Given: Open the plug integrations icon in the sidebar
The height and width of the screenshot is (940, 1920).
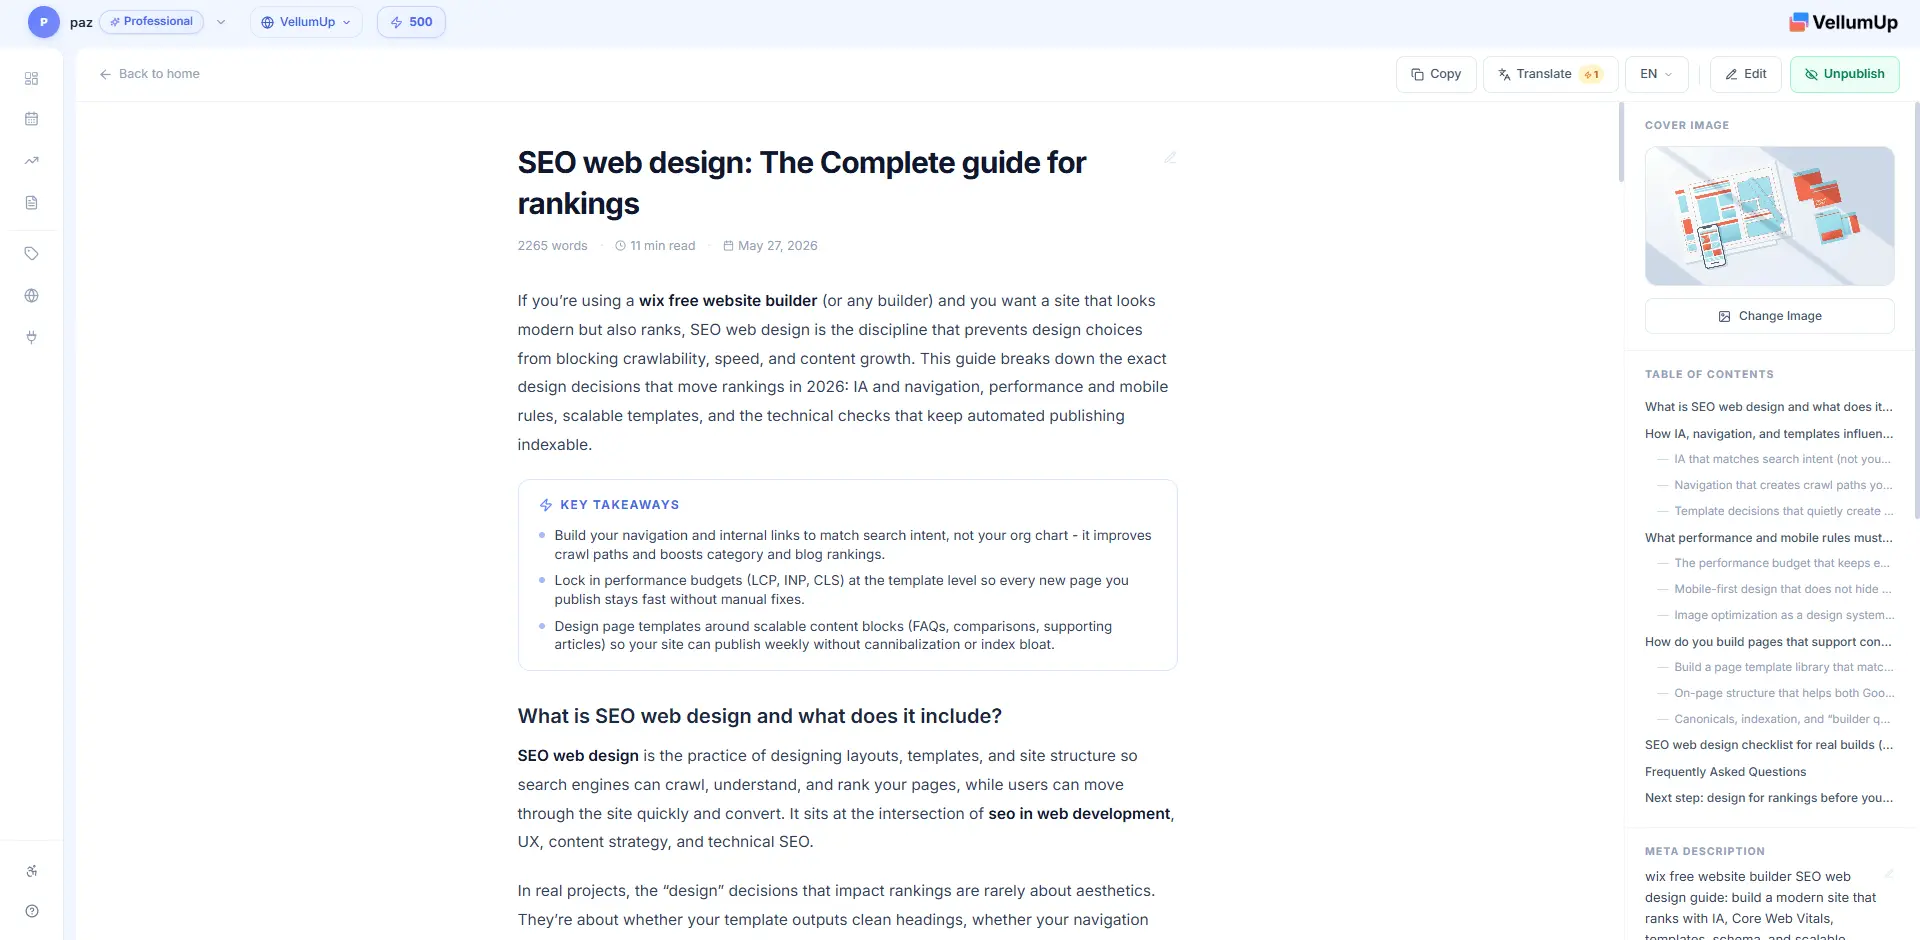Looking at the screenshot, I should [32, 337].
